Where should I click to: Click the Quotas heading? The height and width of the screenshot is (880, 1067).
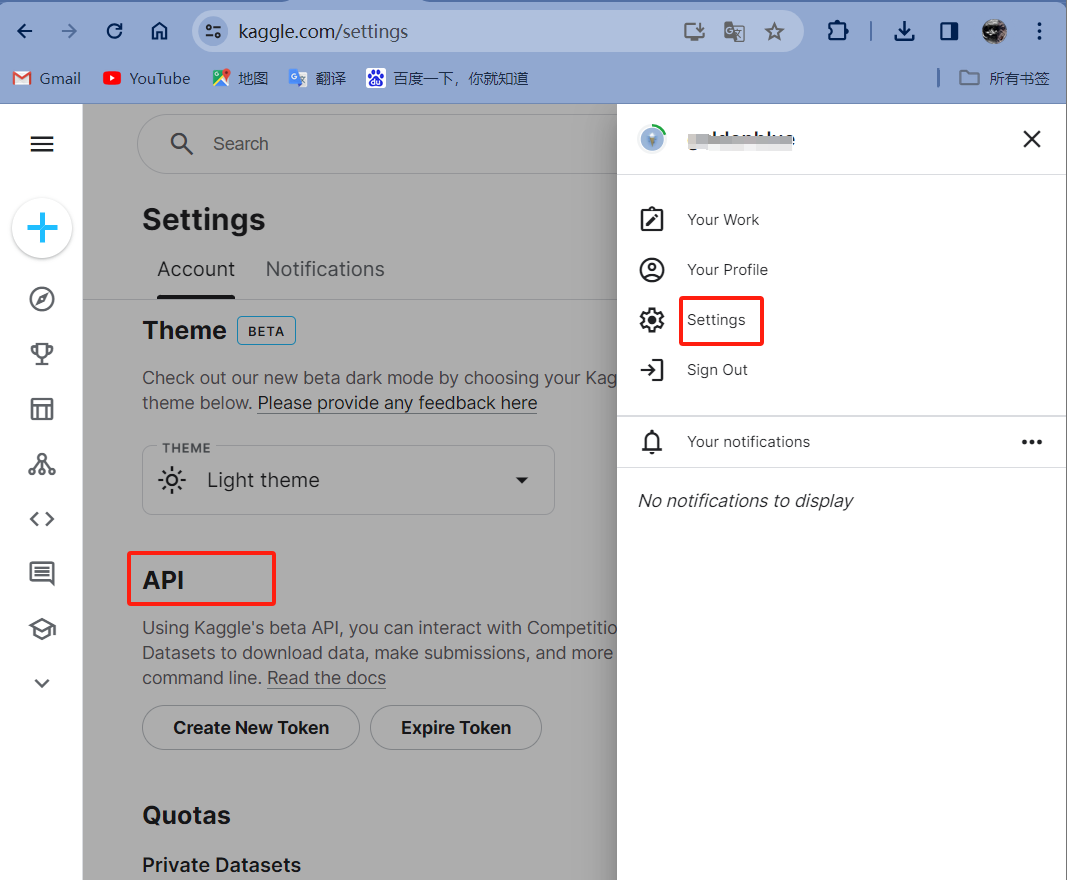[x=186, y=815]
